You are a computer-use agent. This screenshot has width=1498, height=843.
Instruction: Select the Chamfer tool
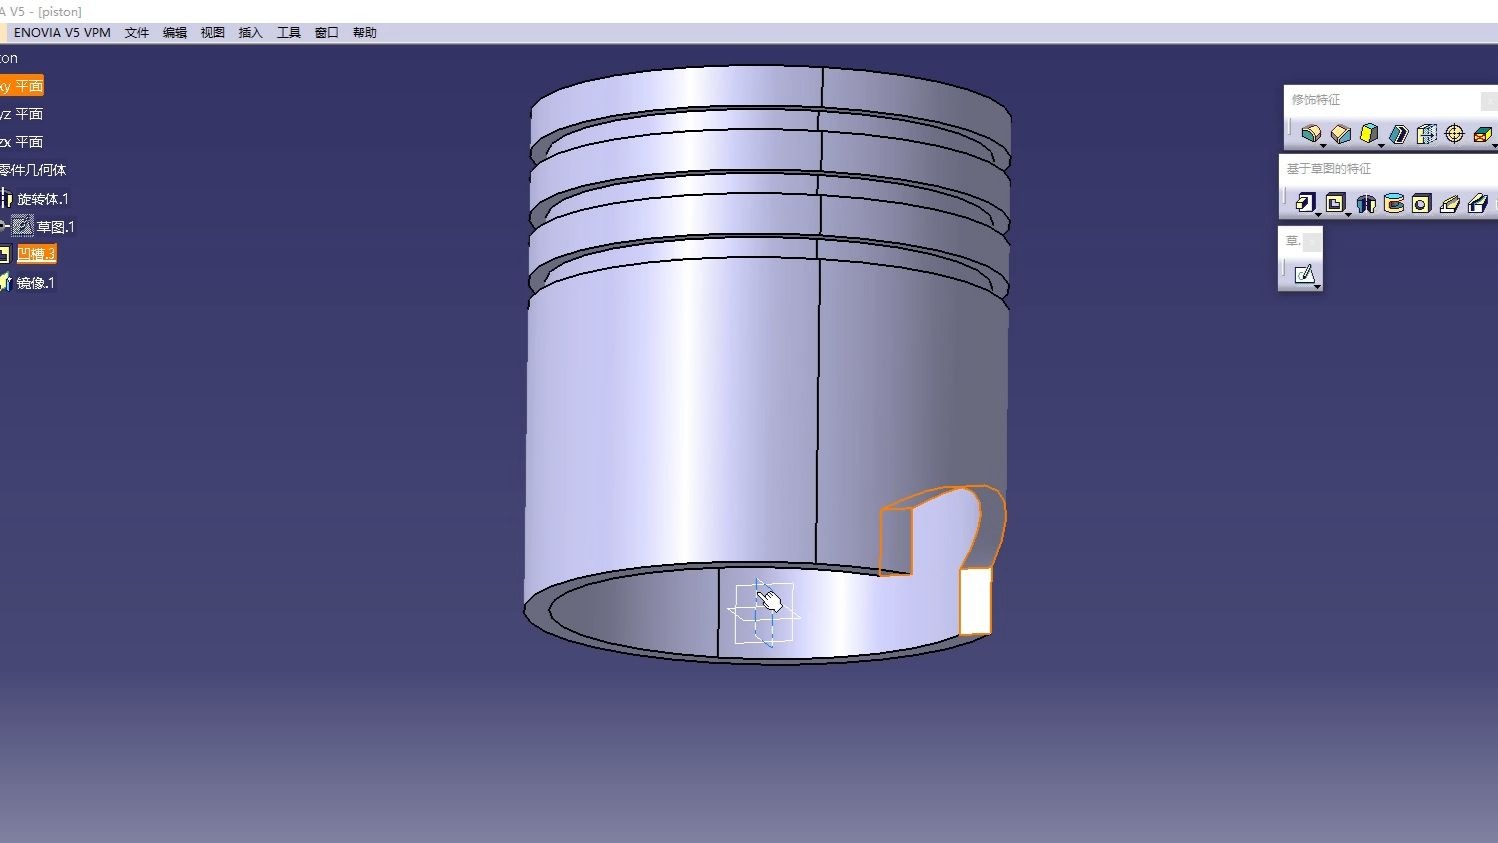(1340, 133)
